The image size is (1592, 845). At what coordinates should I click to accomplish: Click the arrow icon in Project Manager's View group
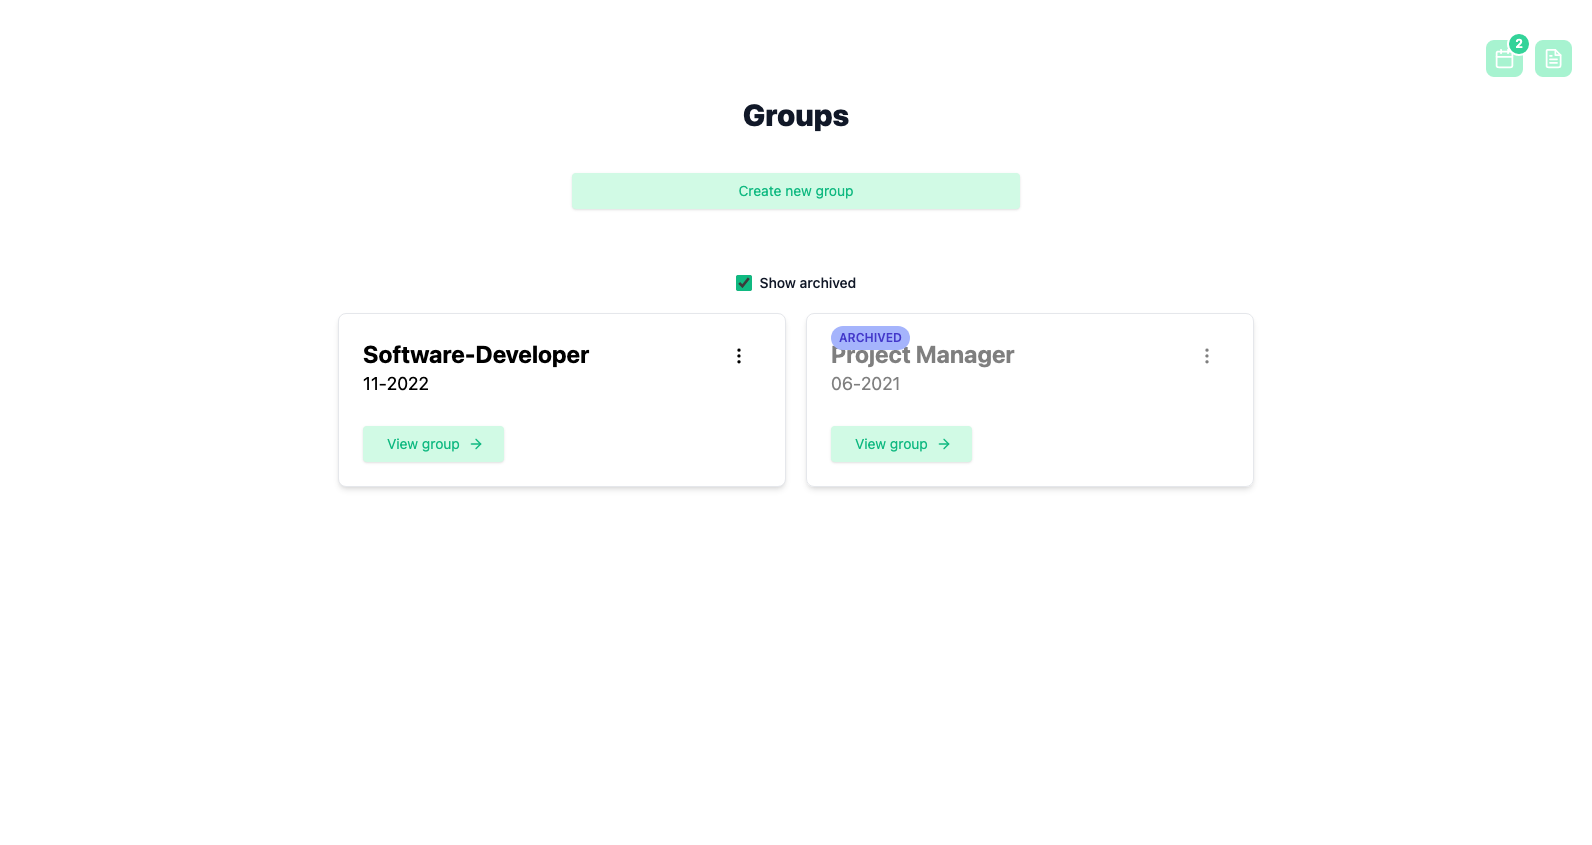coord(944,444)
